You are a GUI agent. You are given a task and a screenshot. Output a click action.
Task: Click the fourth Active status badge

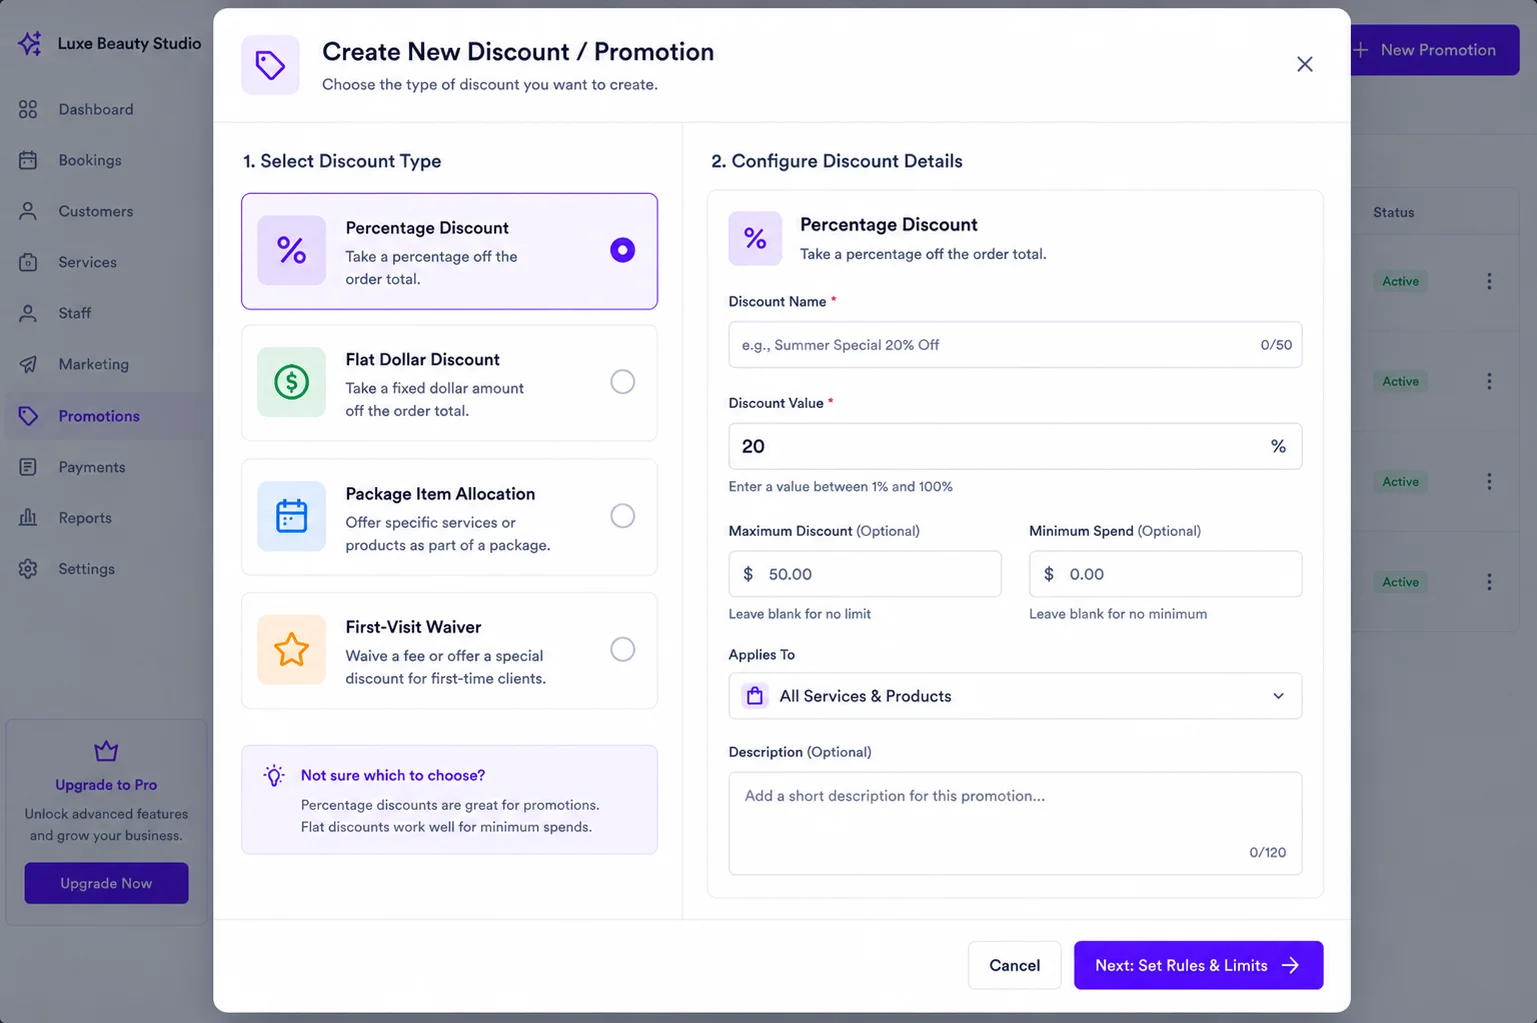pyautogui.click(x=1400, y=581)
